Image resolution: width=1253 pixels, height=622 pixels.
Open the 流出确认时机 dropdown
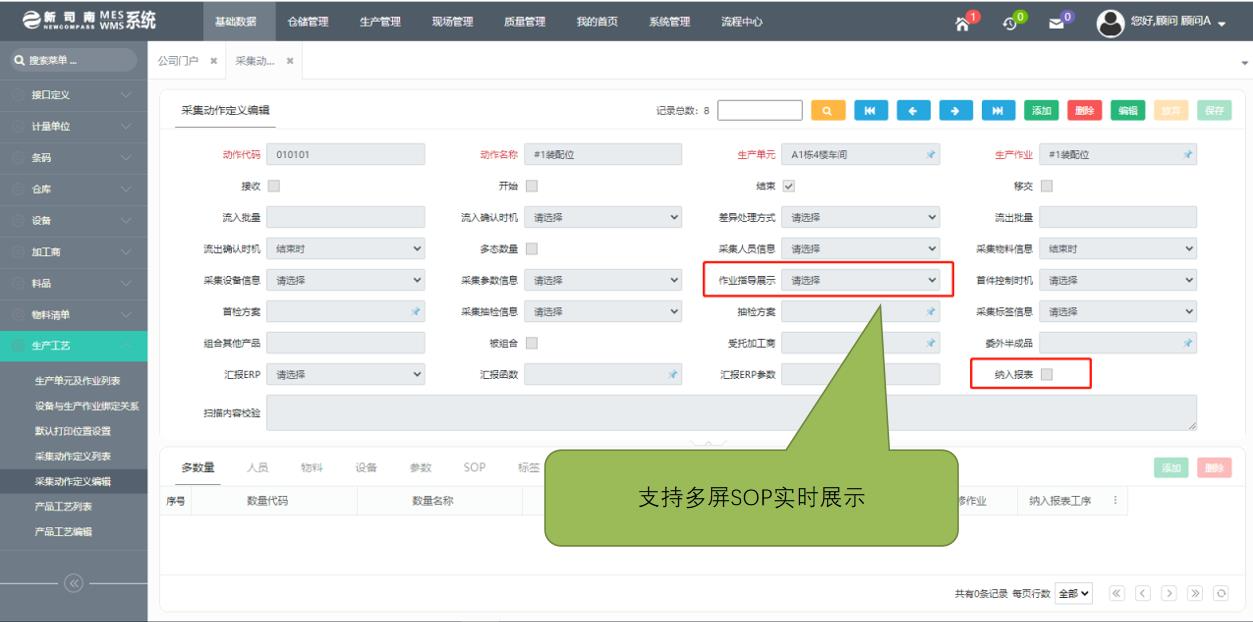[x=347, y=249]
